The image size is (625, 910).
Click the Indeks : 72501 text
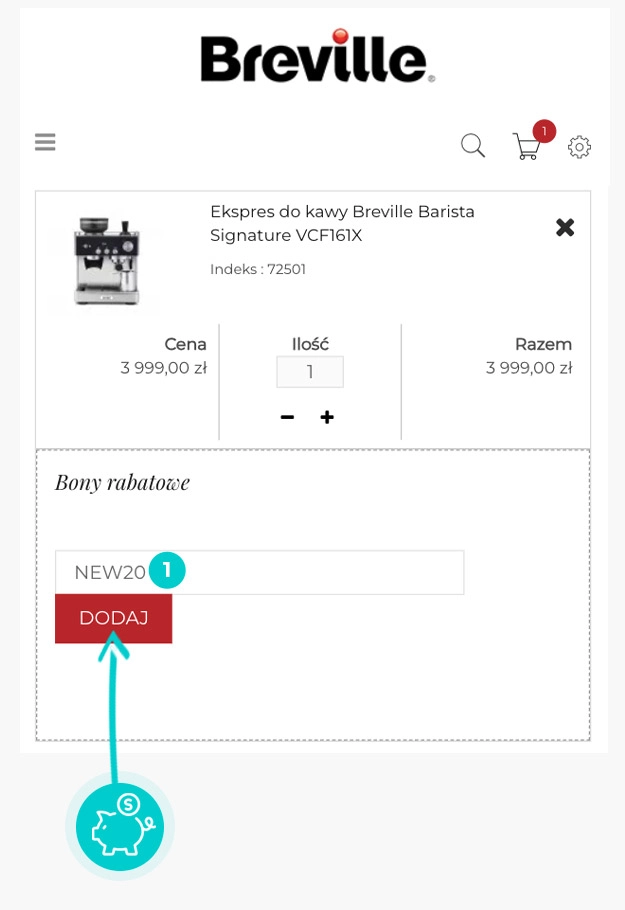tap(258, 269)
